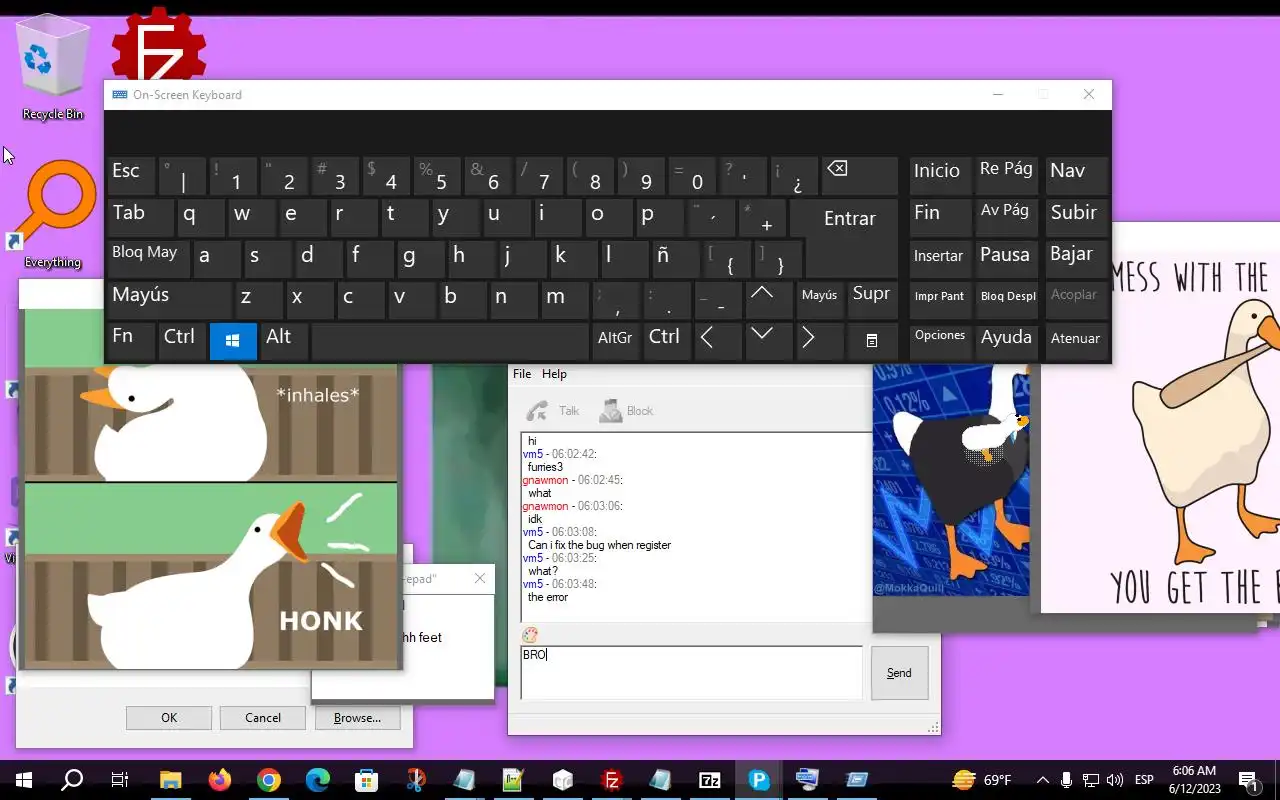Click the Nav key on On-Screen Keyboard

[1076, 175]
